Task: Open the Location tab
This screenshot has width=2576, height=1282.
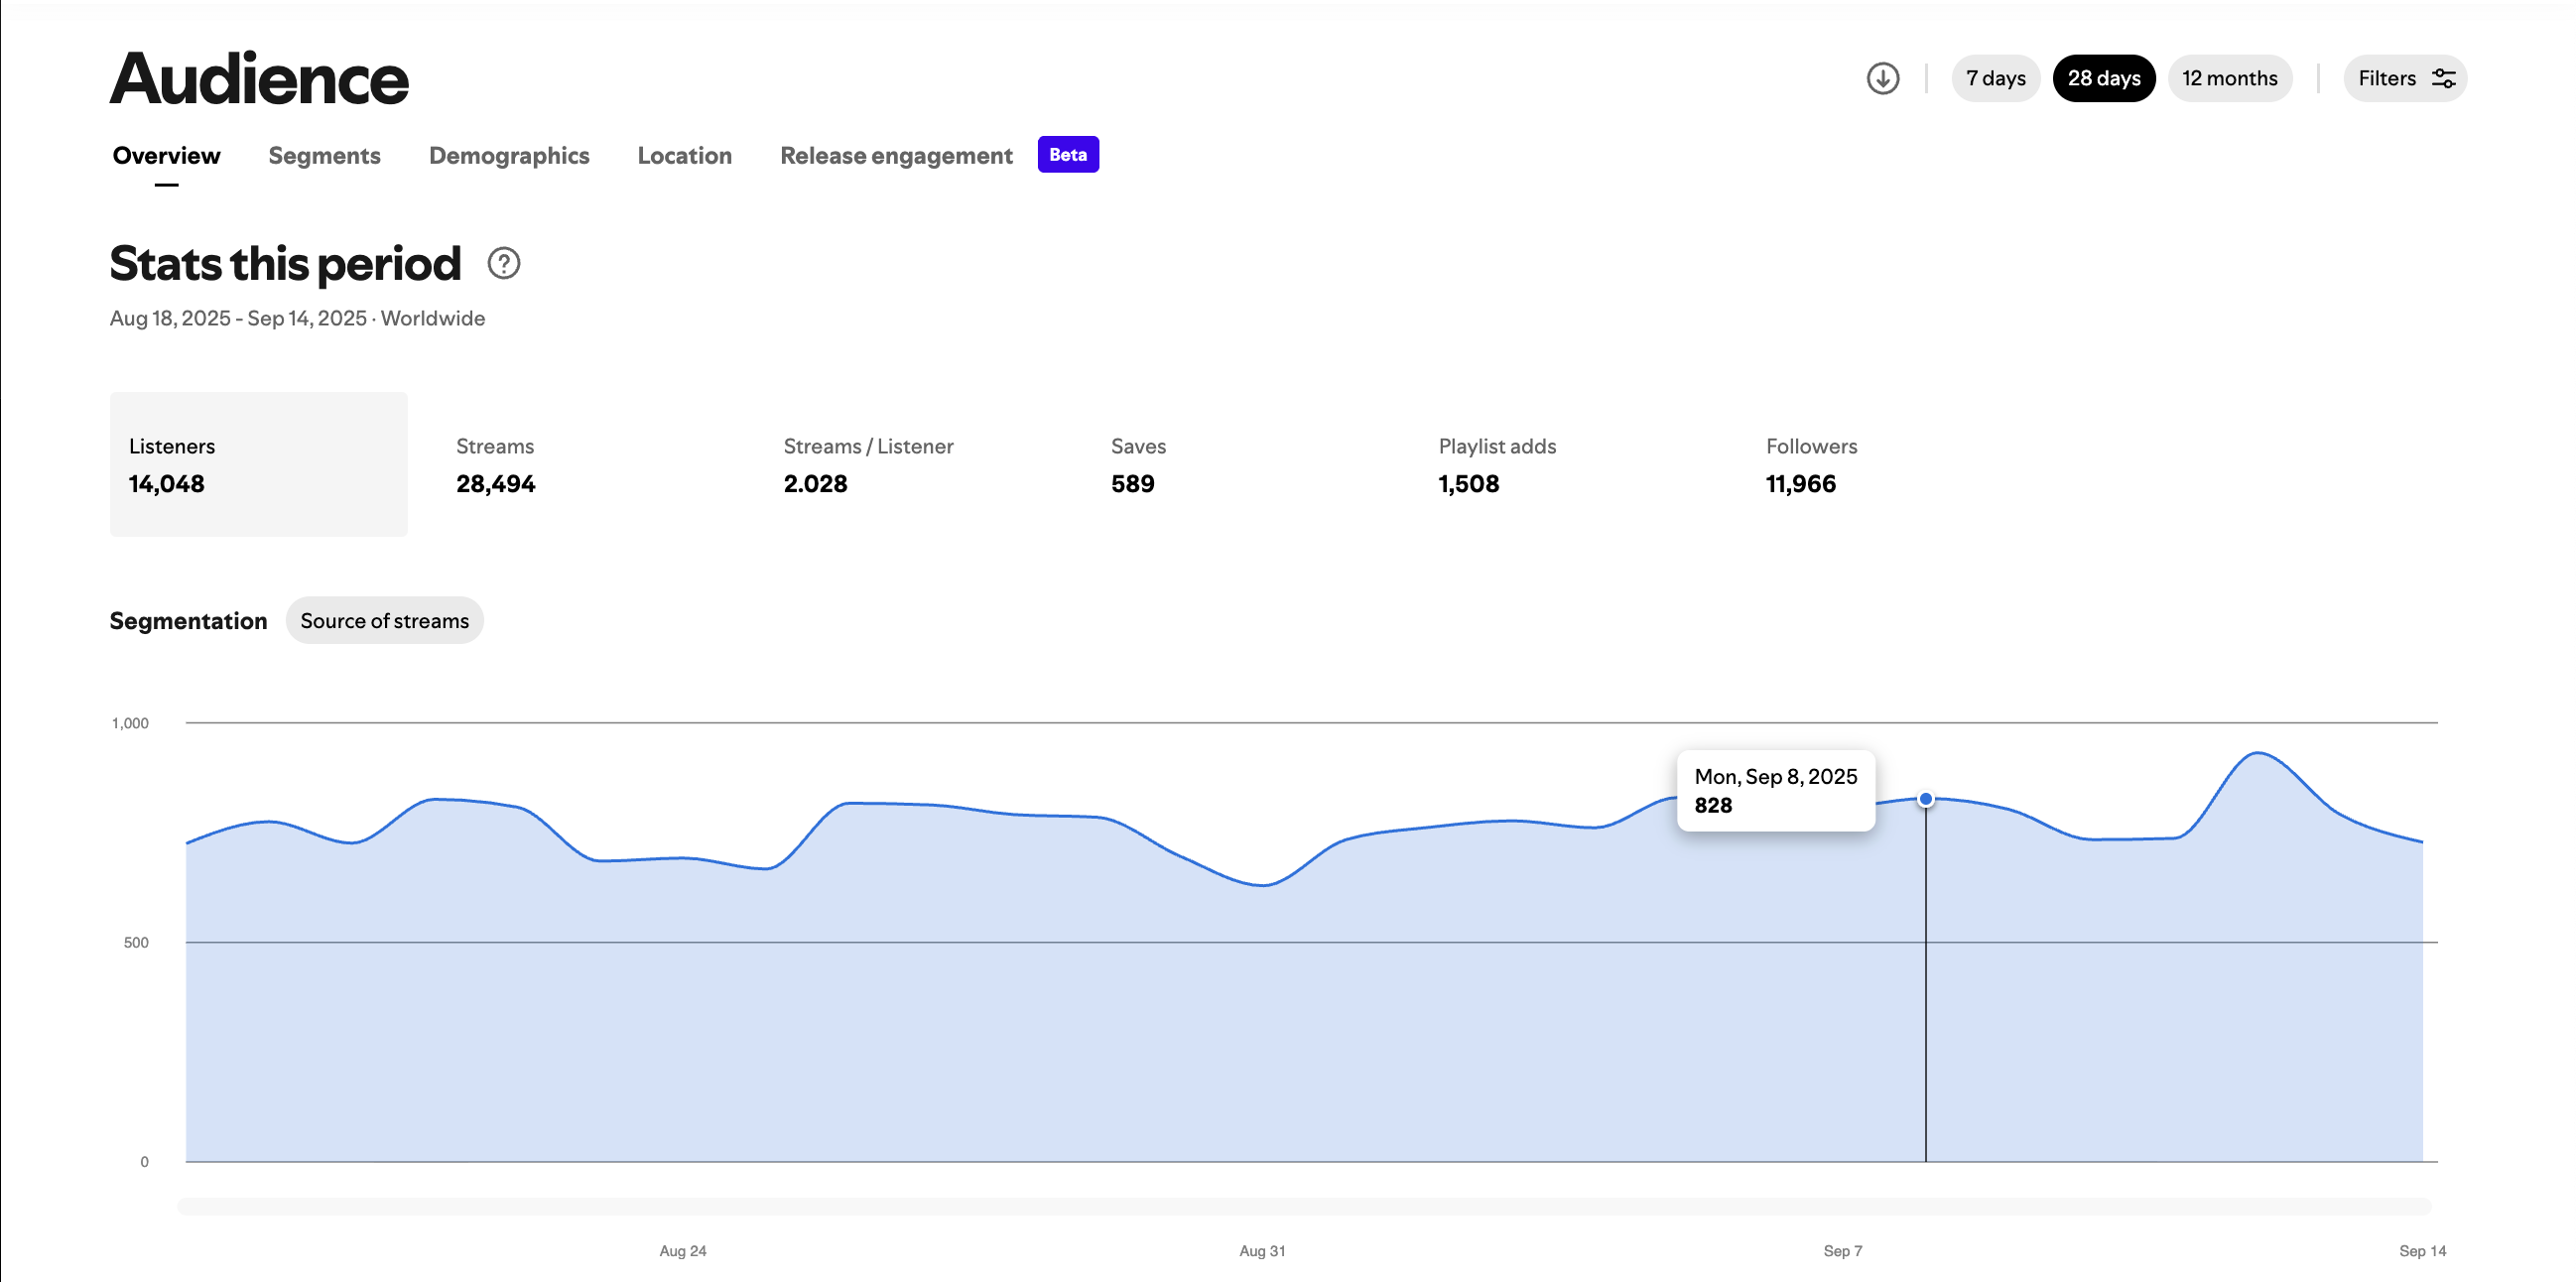Action: pos(684,156)
